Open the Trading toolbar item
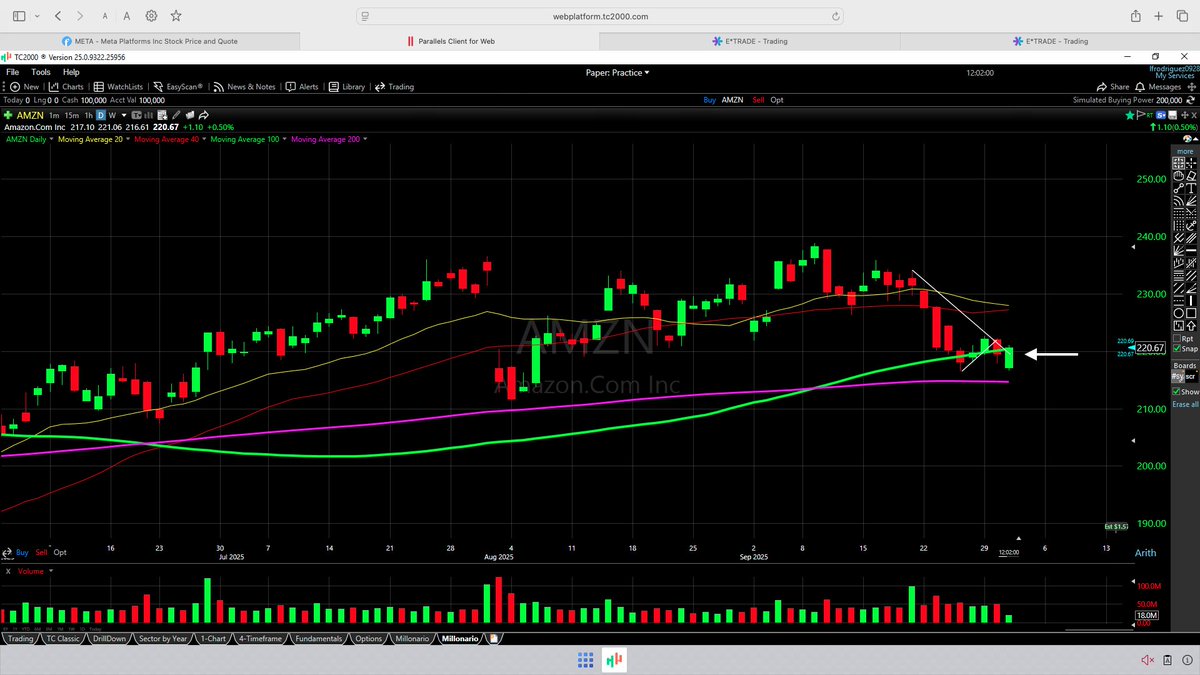Screen dimensions: 1200x675 coord(394,87)
